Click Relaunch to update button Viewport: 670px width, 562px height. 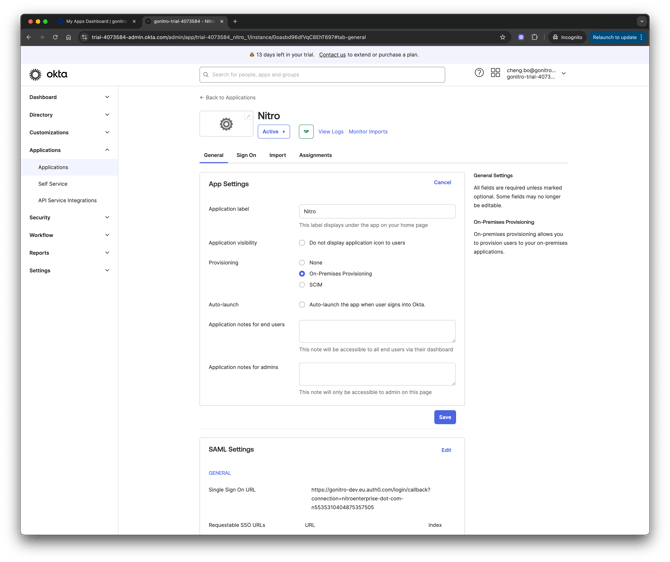[617, 37]
